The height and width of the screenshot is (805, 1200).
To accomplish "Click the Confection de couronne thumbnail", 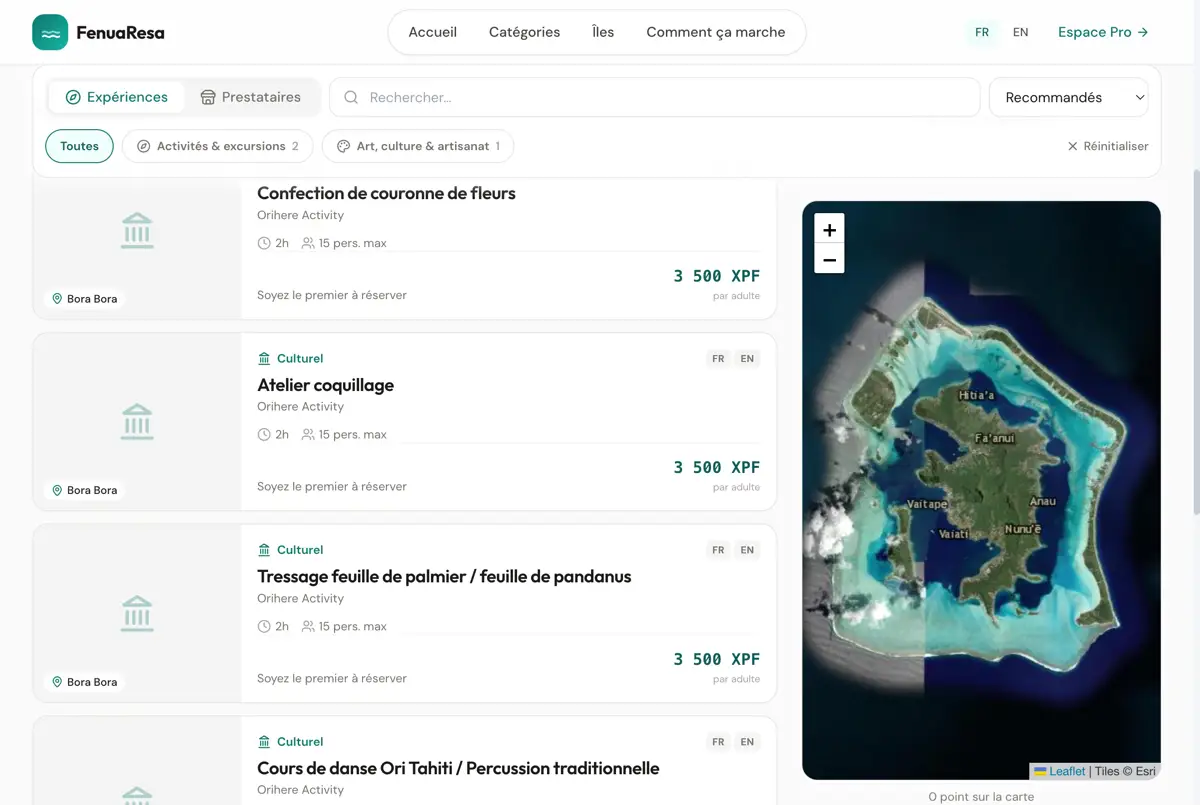I will [x=137, y=250].
